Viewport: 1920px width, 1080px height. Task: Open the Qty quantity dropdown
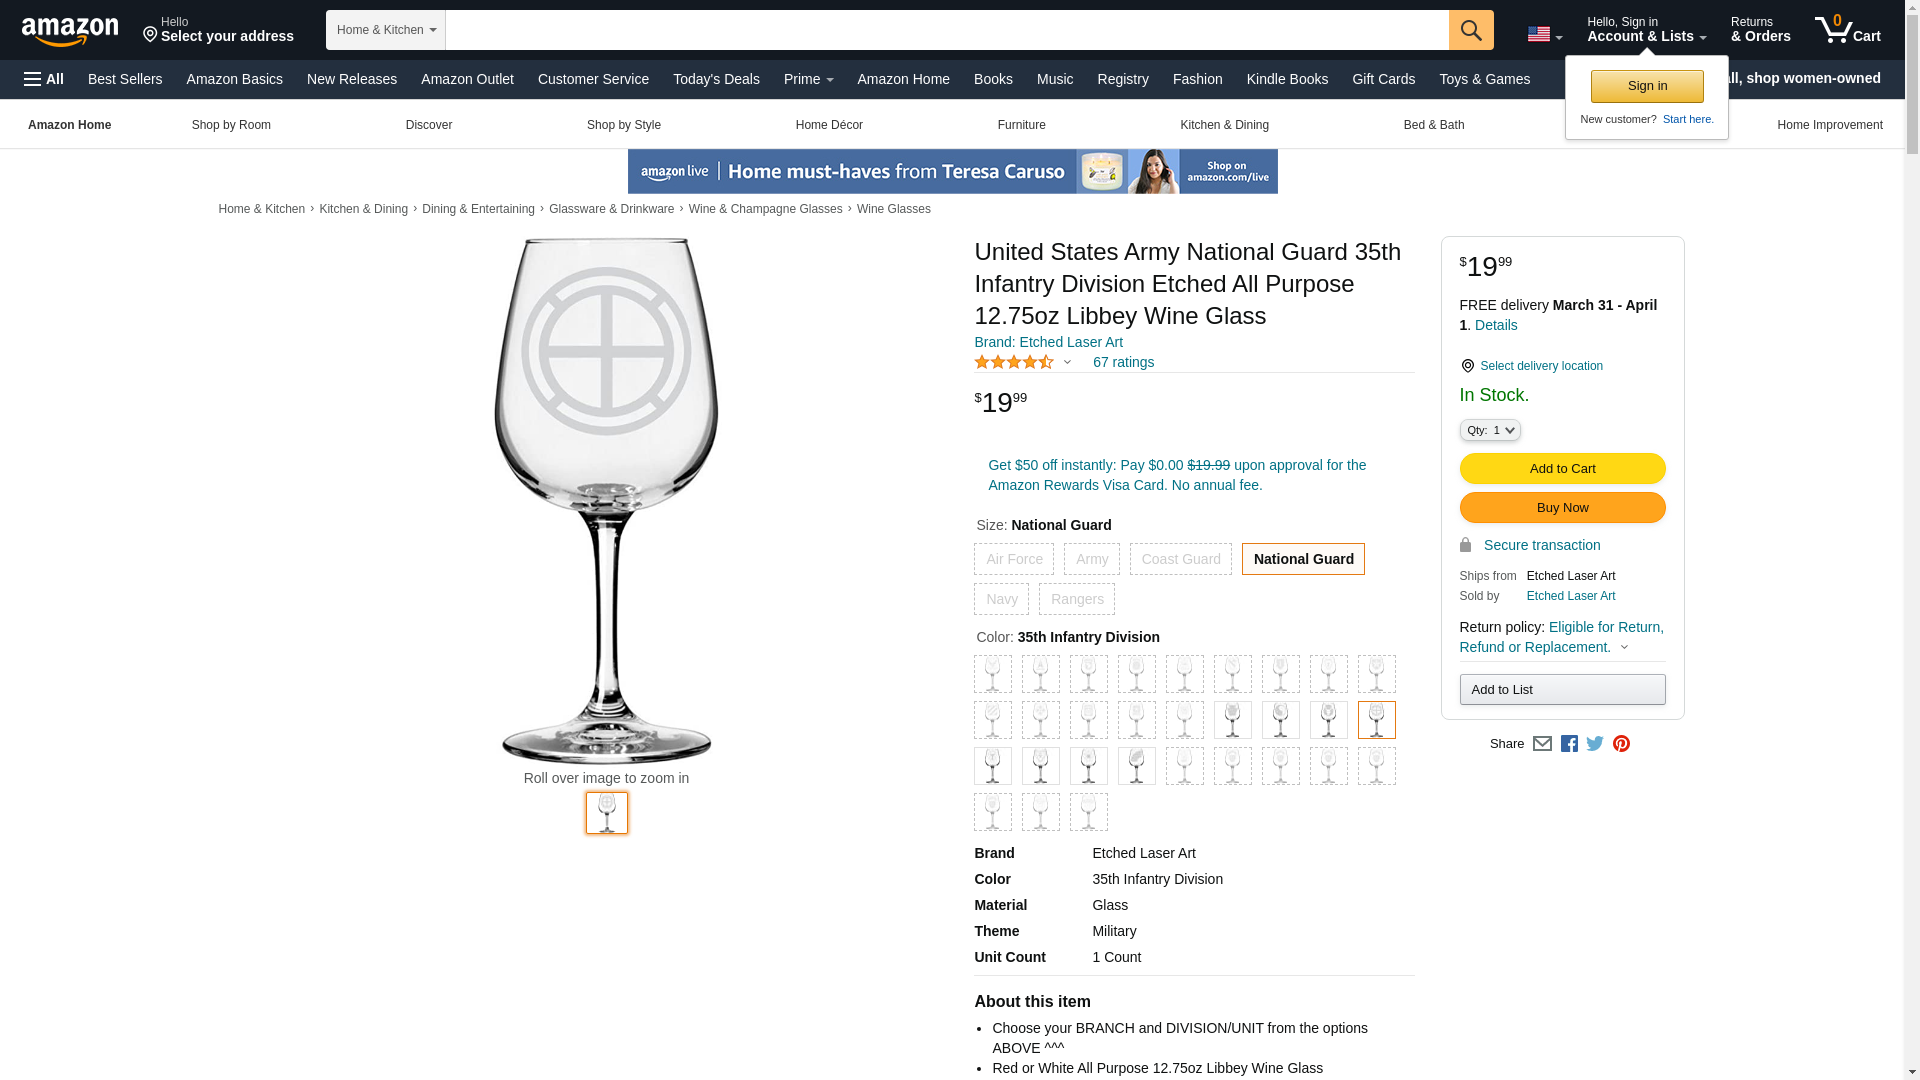click(x=1490, y=430)
